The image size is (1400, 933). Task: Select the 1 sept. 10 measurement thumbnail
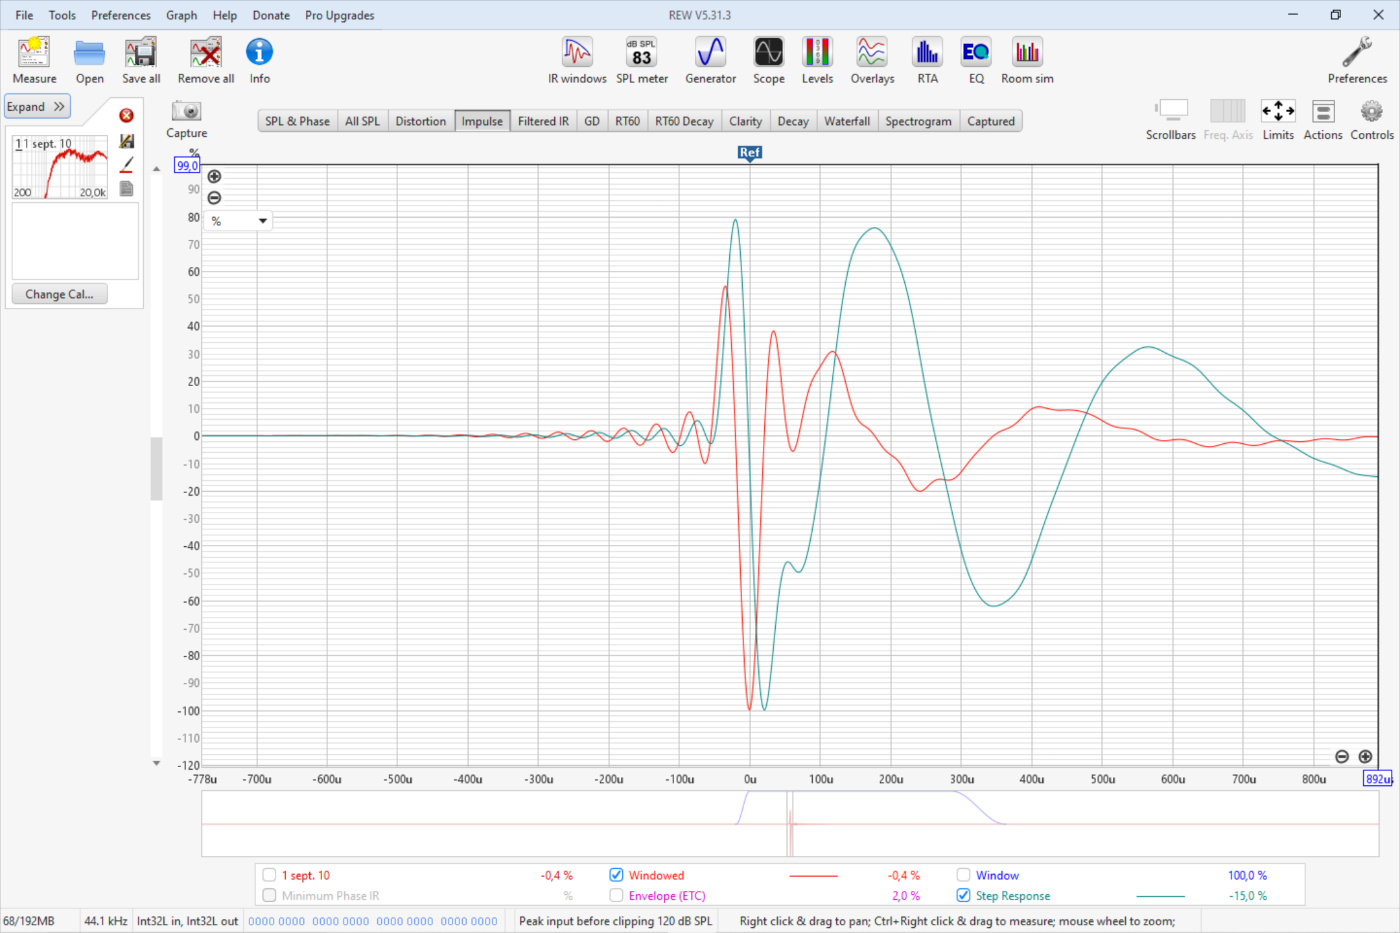pyautogui.click(x=60, y=167)
